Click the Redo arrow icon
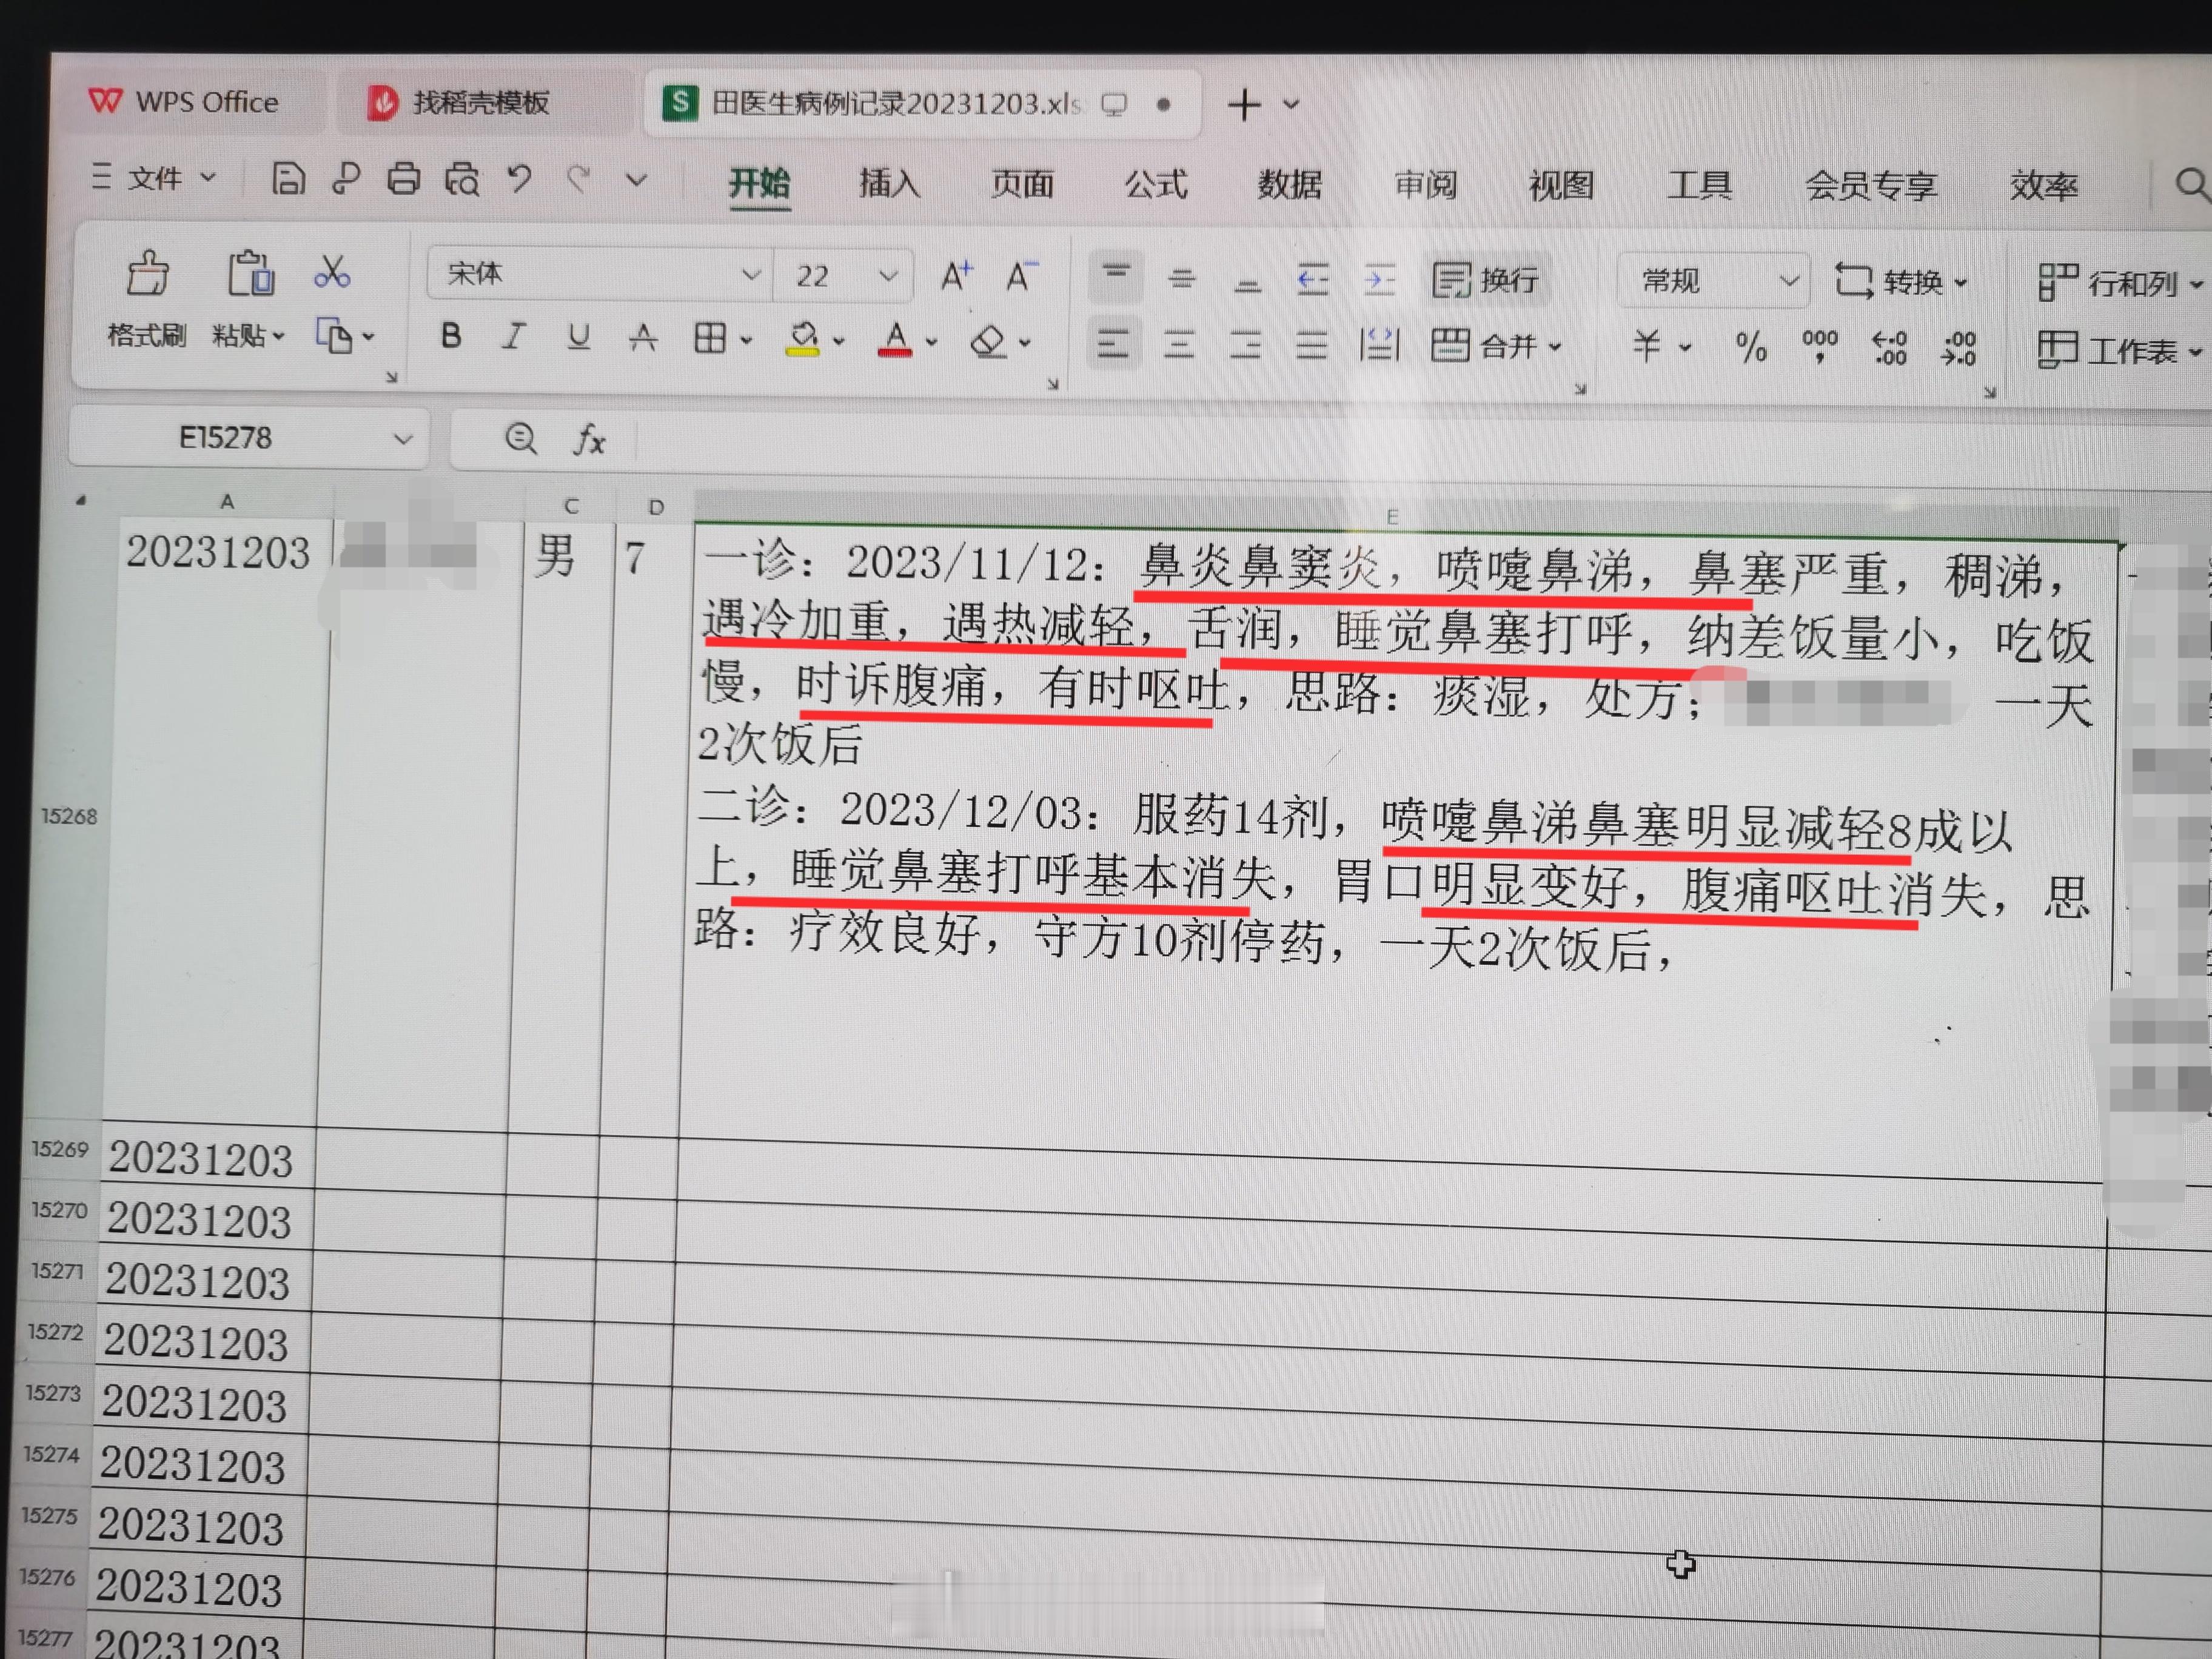 coord(578,180)
